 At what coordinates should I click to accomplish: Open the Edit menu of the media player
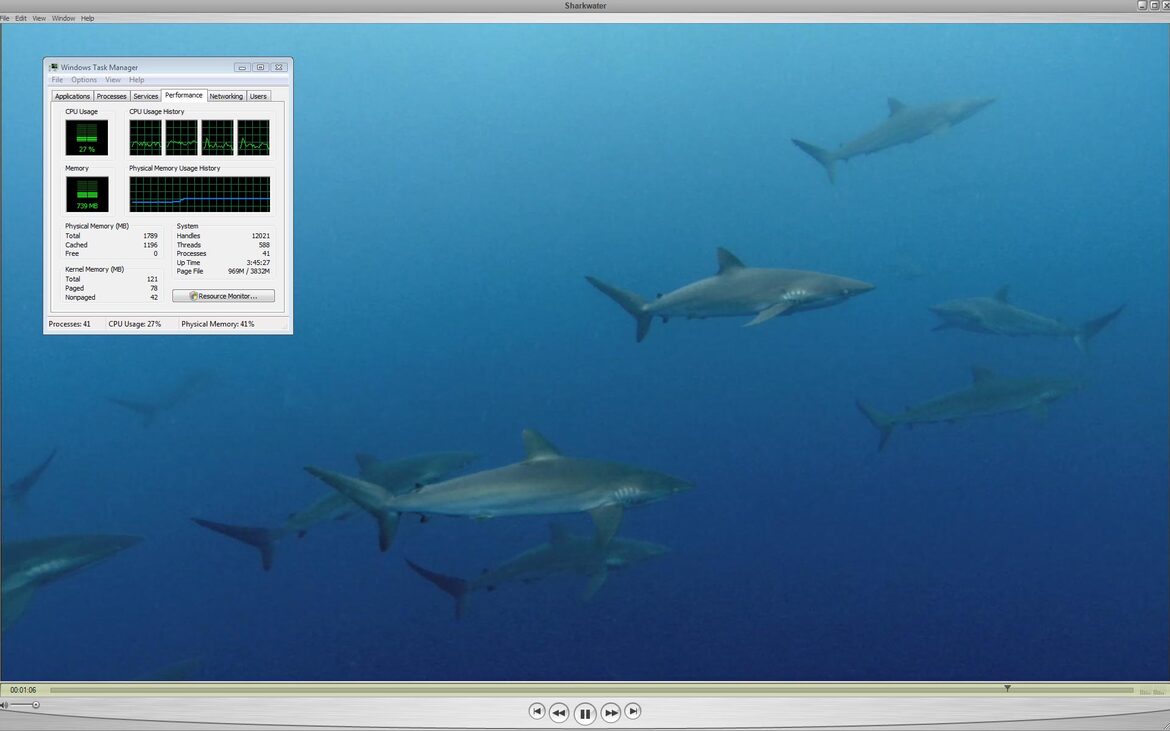(x=21, y=18)
